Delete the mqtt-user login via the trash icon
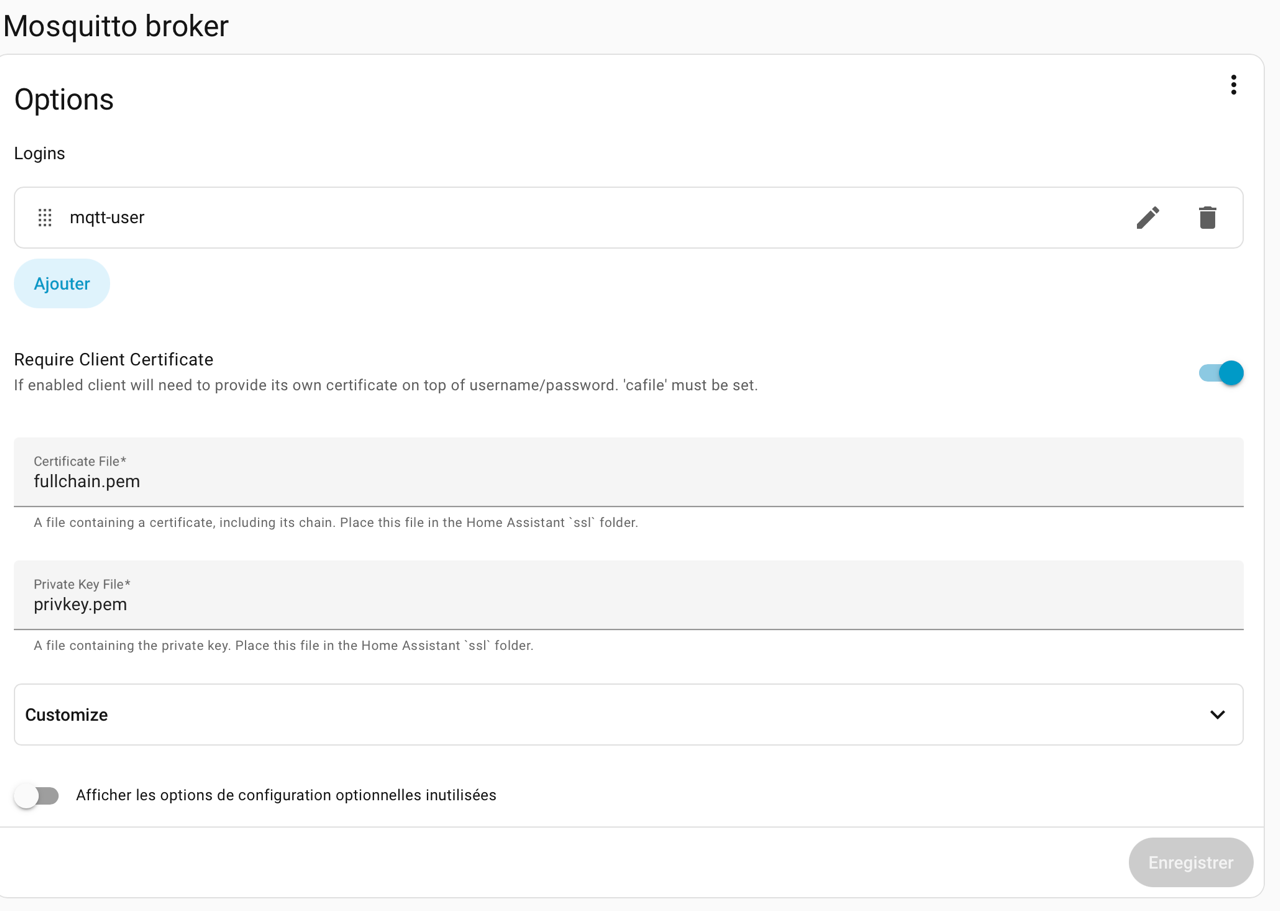The width and height of the screenshot is (1280, 911). tap(1207, 218)
